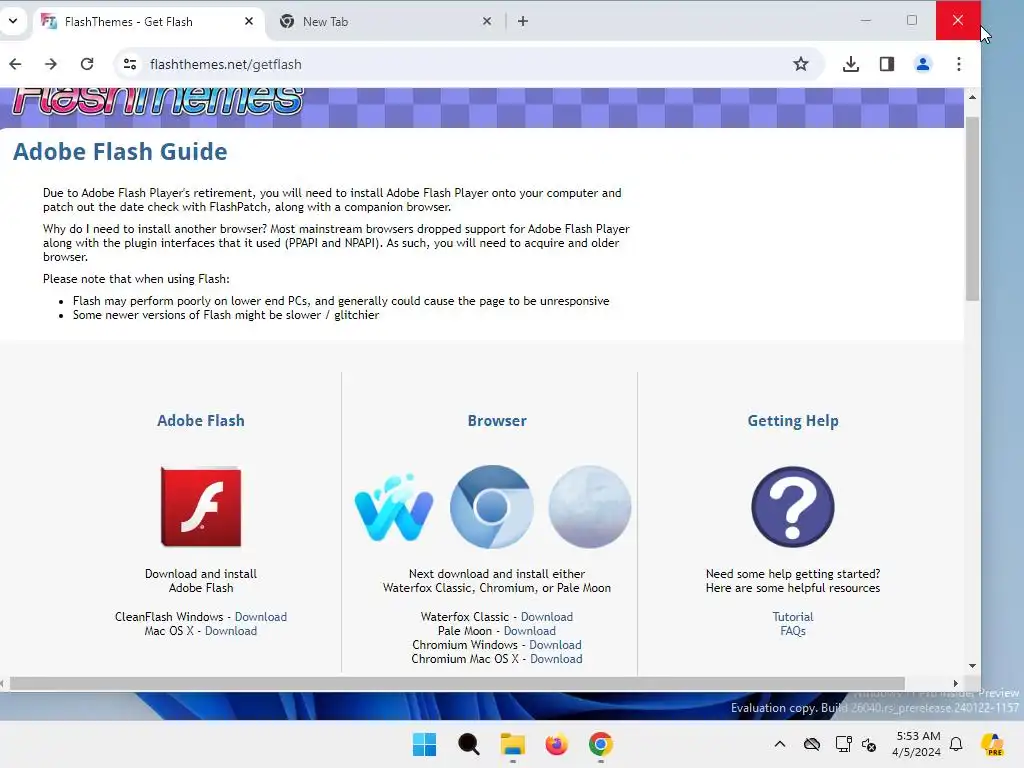
Task: Open the tab search chevron
Action: (x=12, y=21)
